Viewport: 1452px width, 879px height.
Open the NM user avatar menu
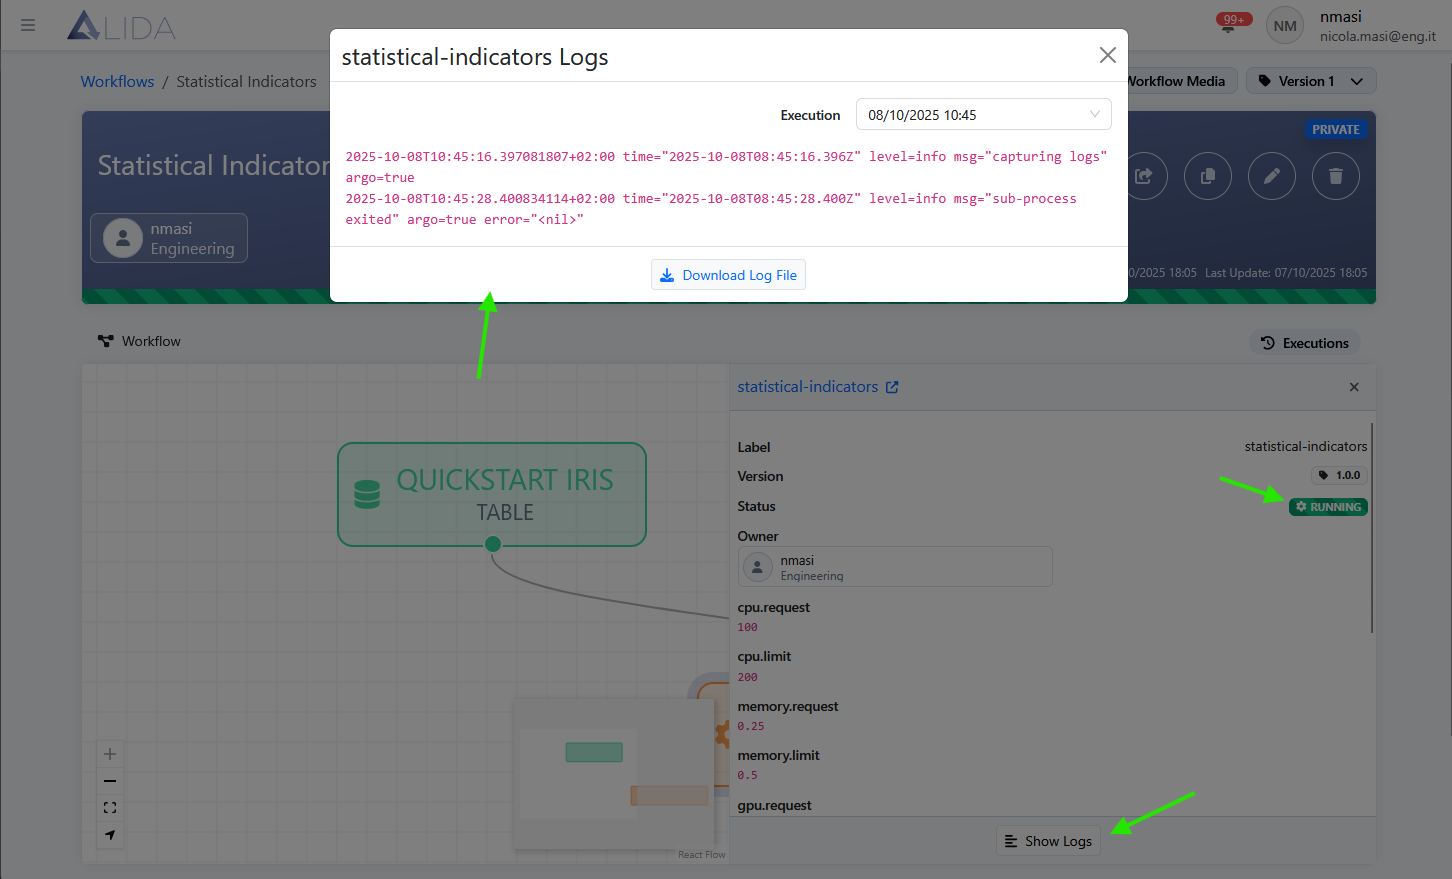(1285, 26)
